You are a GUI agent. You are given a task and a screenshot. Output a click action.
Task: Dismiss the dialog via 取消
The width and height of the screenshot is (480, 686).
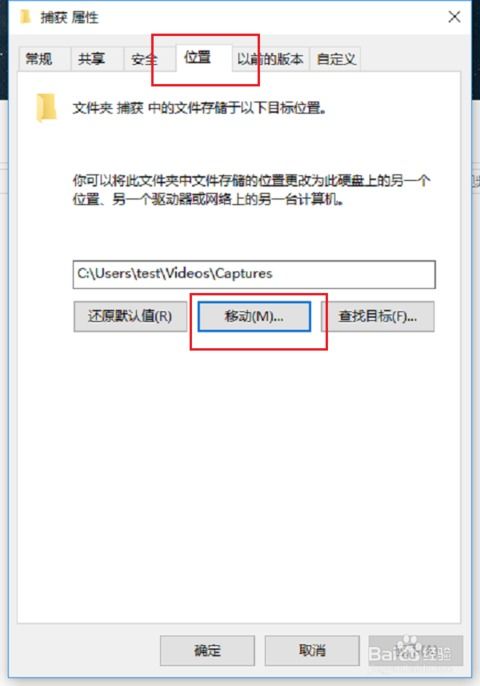[x=312, y=651]
